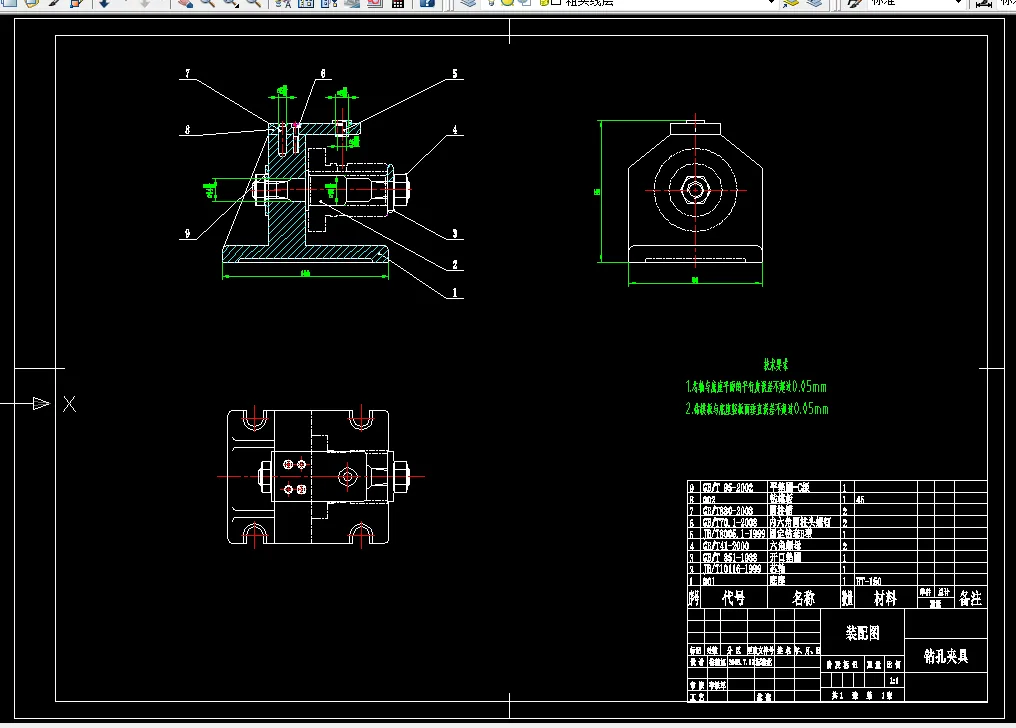Screen dimensions: 1016x728
Task: Select technical requirement line 1 text
Action: [x=756, y=387]
